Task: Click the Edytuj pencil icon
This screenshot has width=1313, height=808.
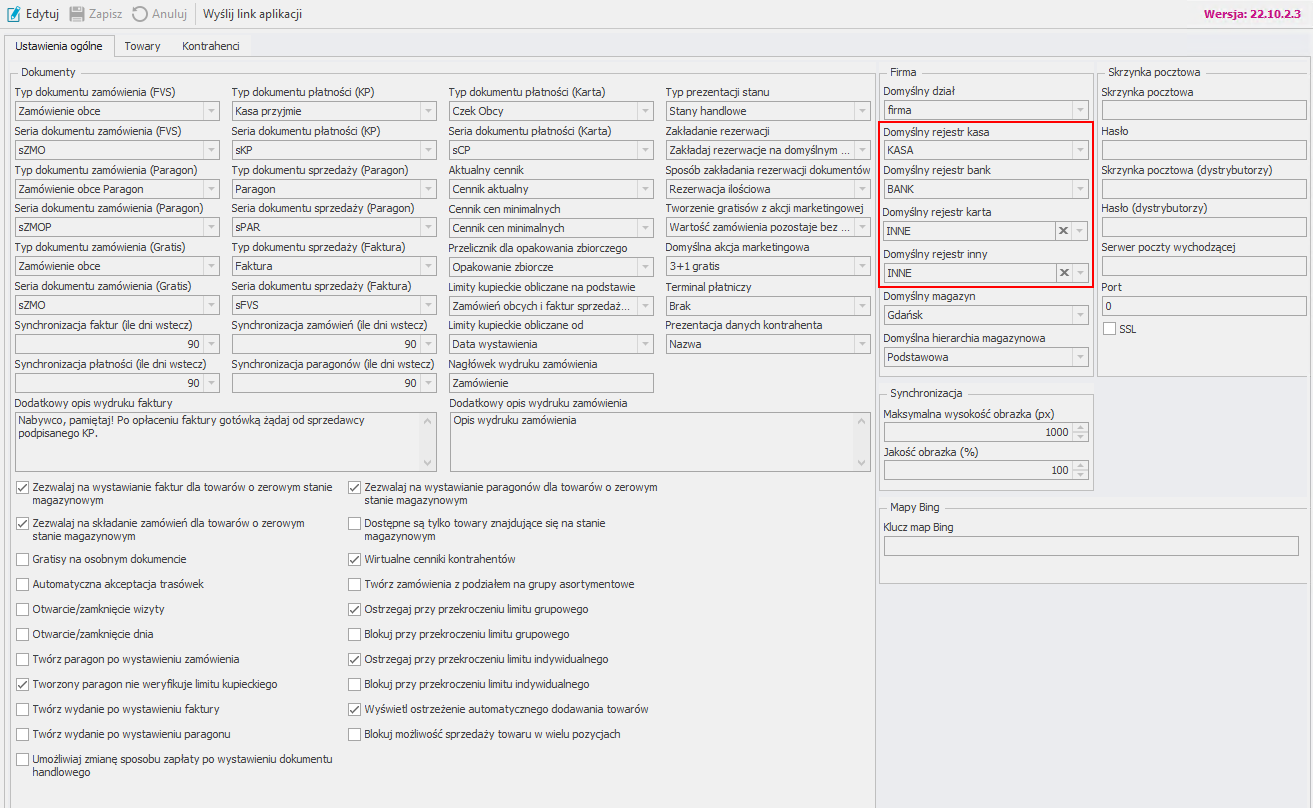Action: [x=14, y=14]
